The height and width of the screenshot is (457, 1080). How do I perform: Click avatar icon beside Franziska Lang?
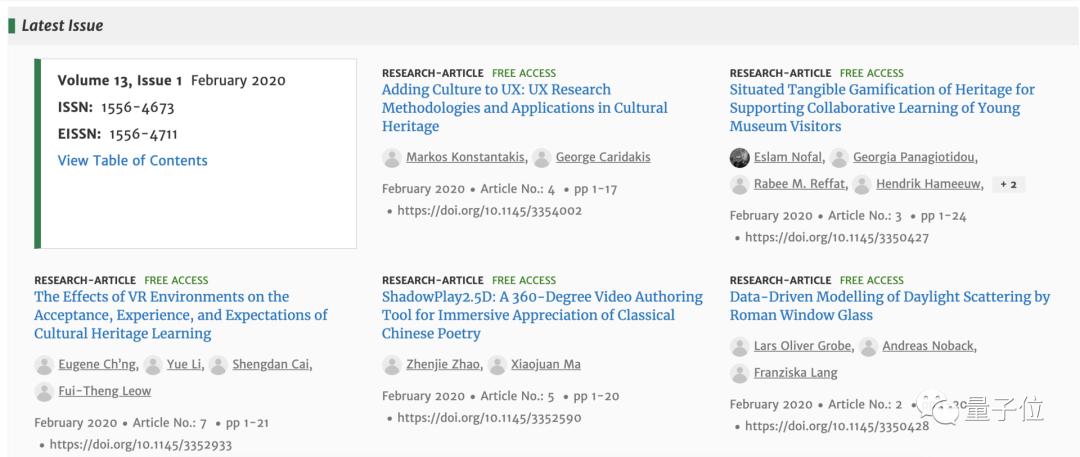tap(740, 373)
